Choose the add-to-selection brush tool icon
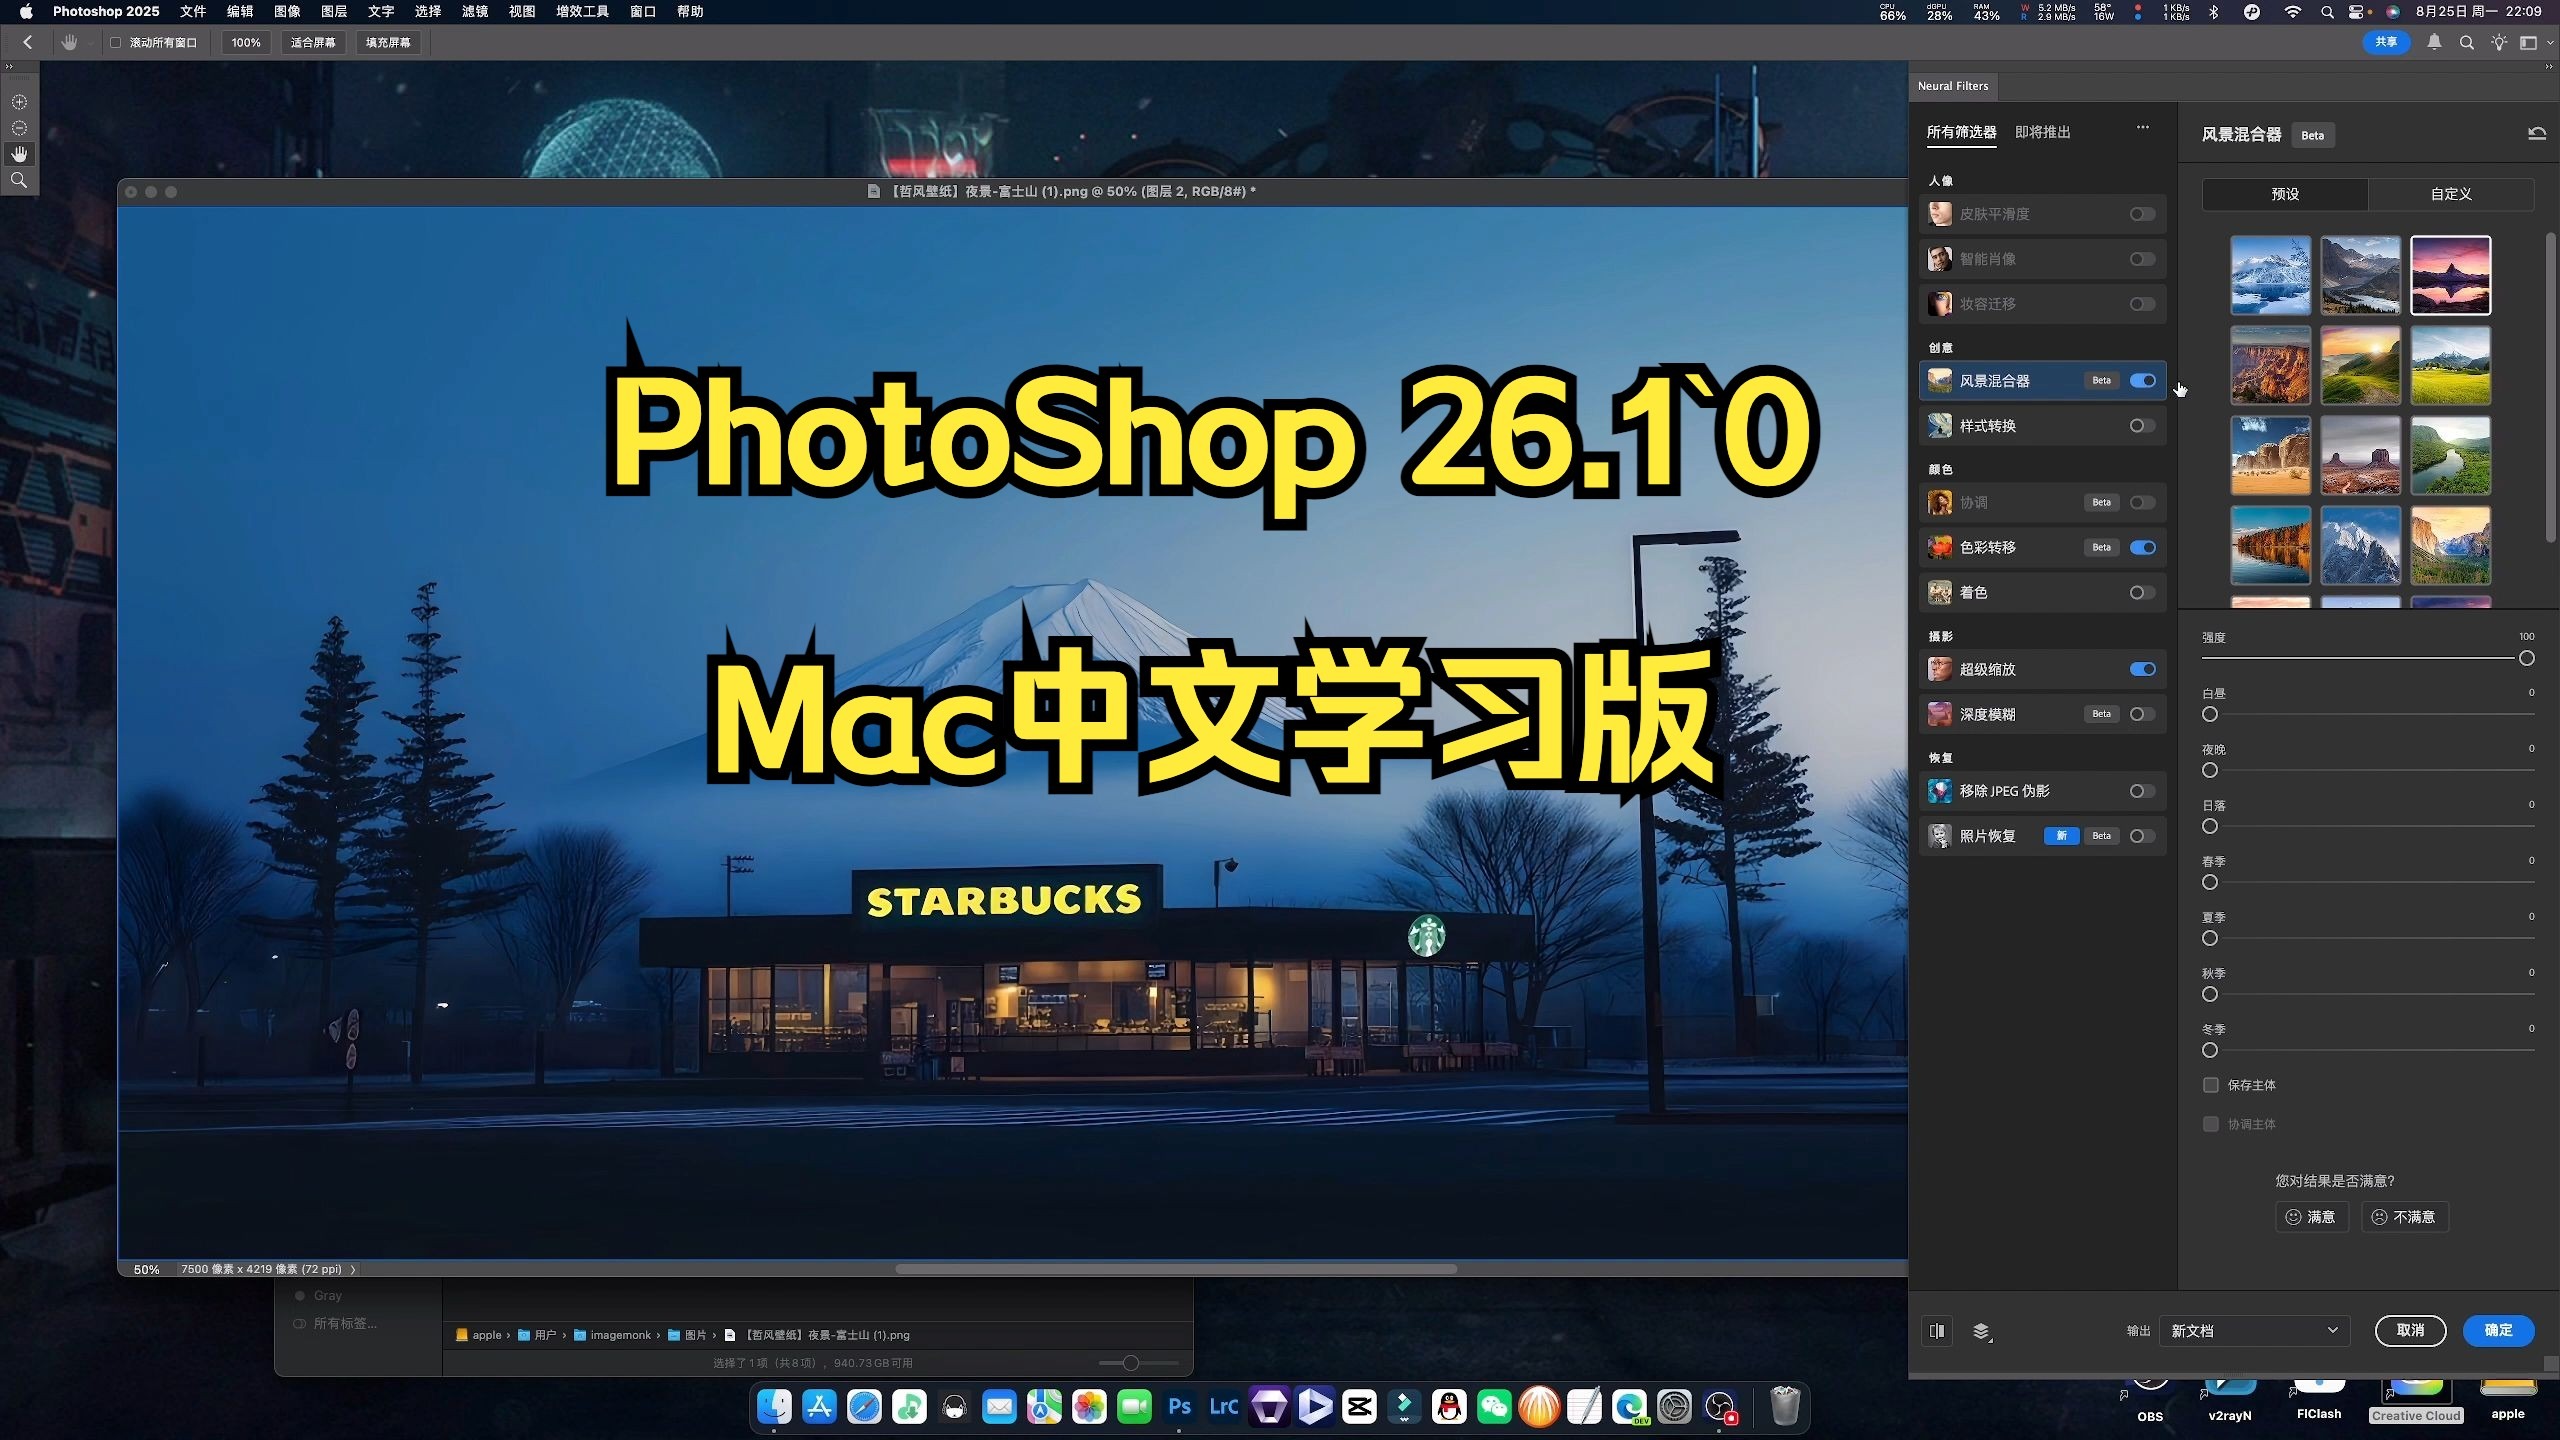This screenshot has height=1440, width=2560. [x=19, y=102]
